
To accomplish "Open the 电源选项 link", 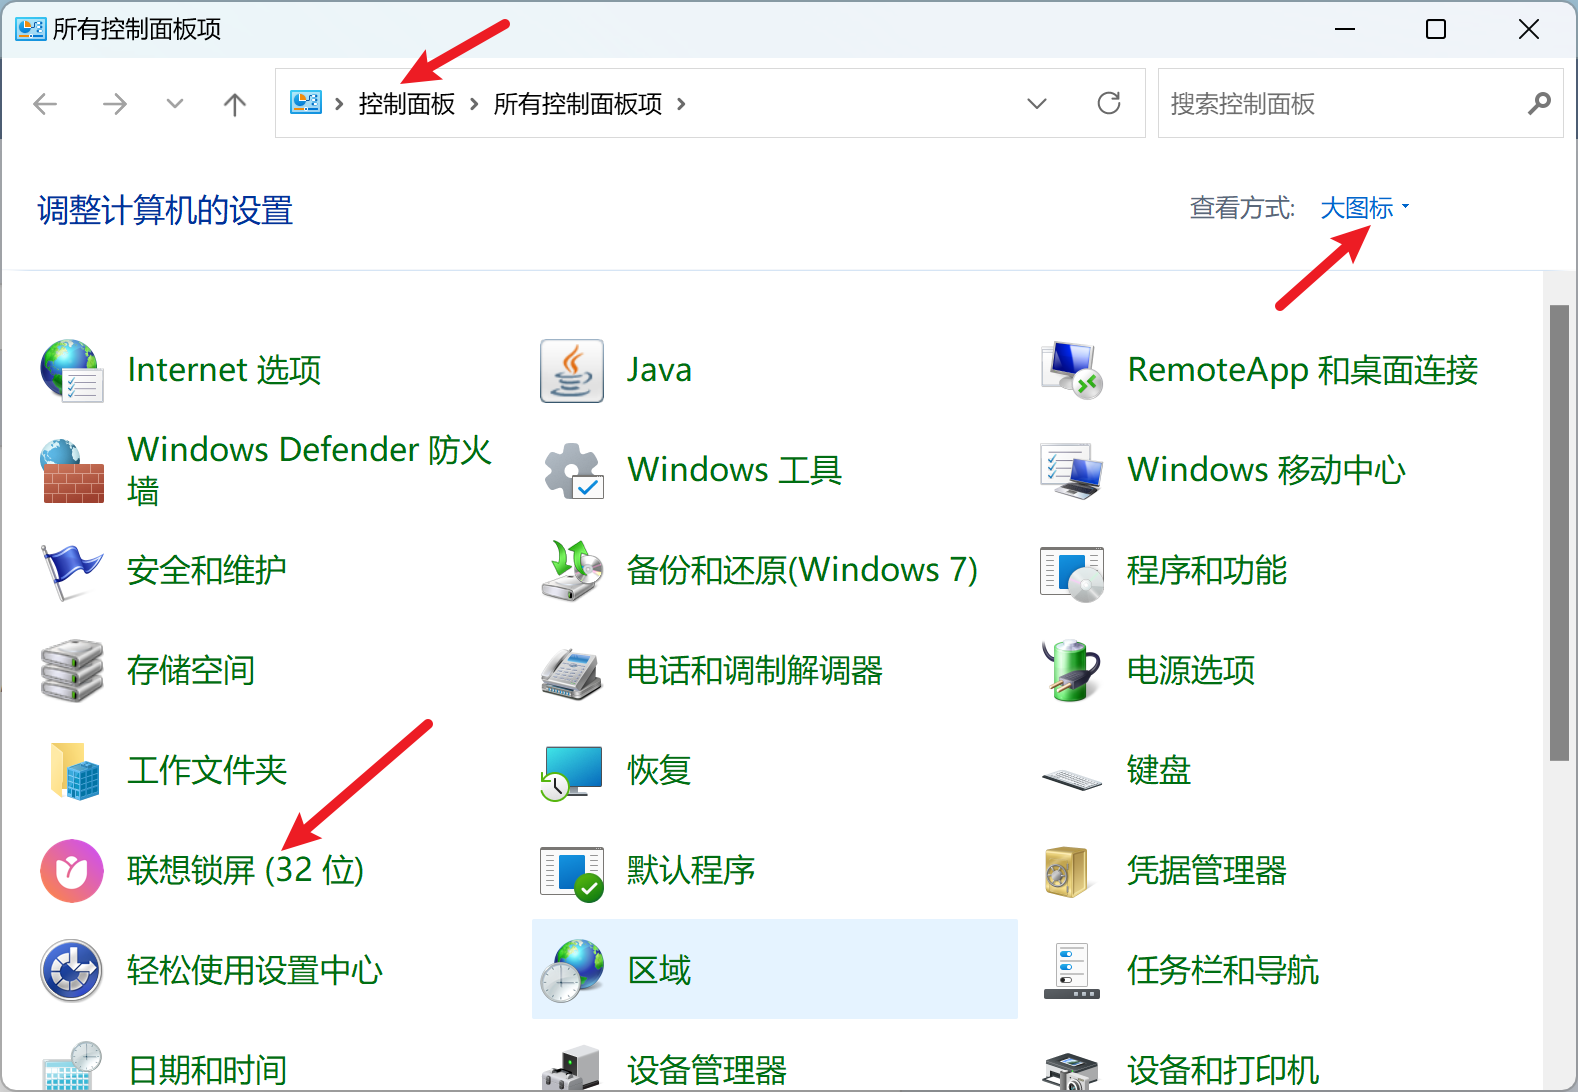I will (x=1191, y=670).
